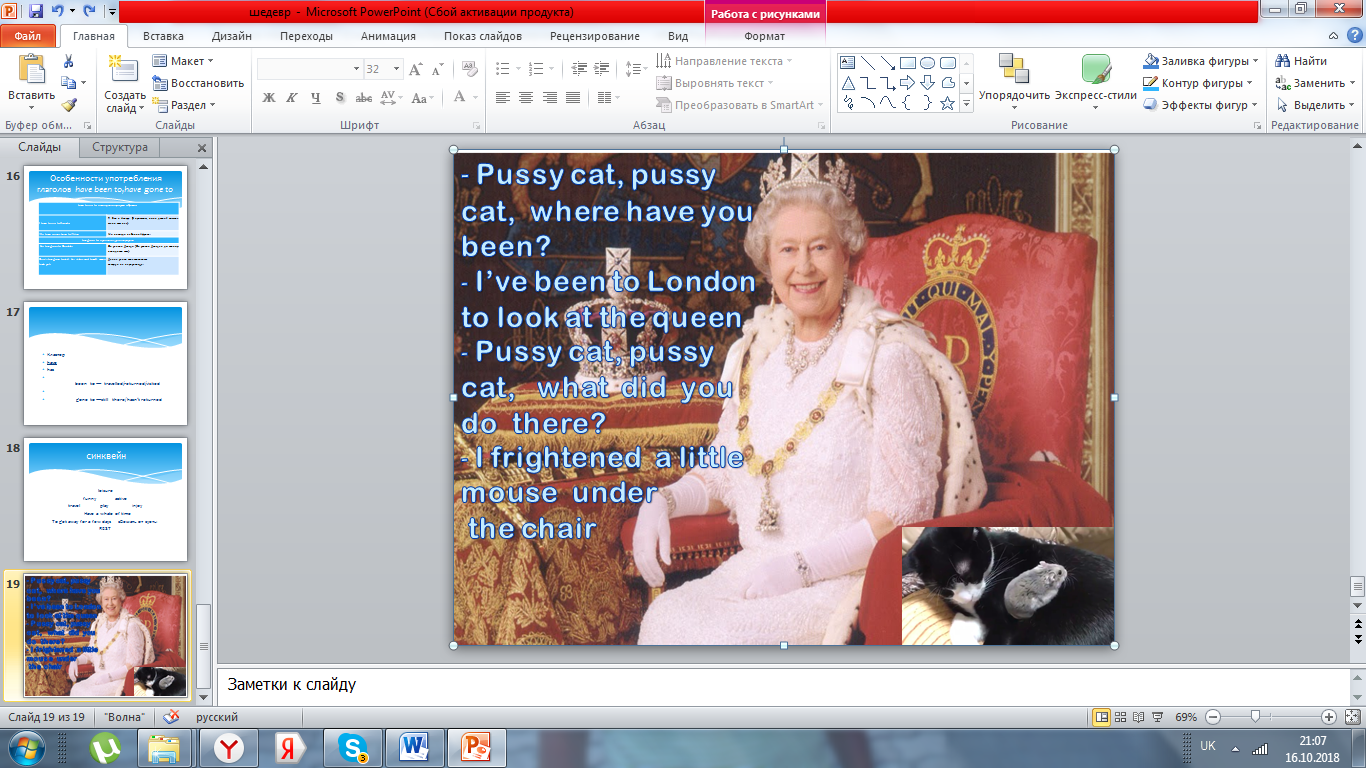This screenshot has width=1366, height=768.
Task: Click the Упорядочить arrange icon
Action: click(x=1014, y=69)
